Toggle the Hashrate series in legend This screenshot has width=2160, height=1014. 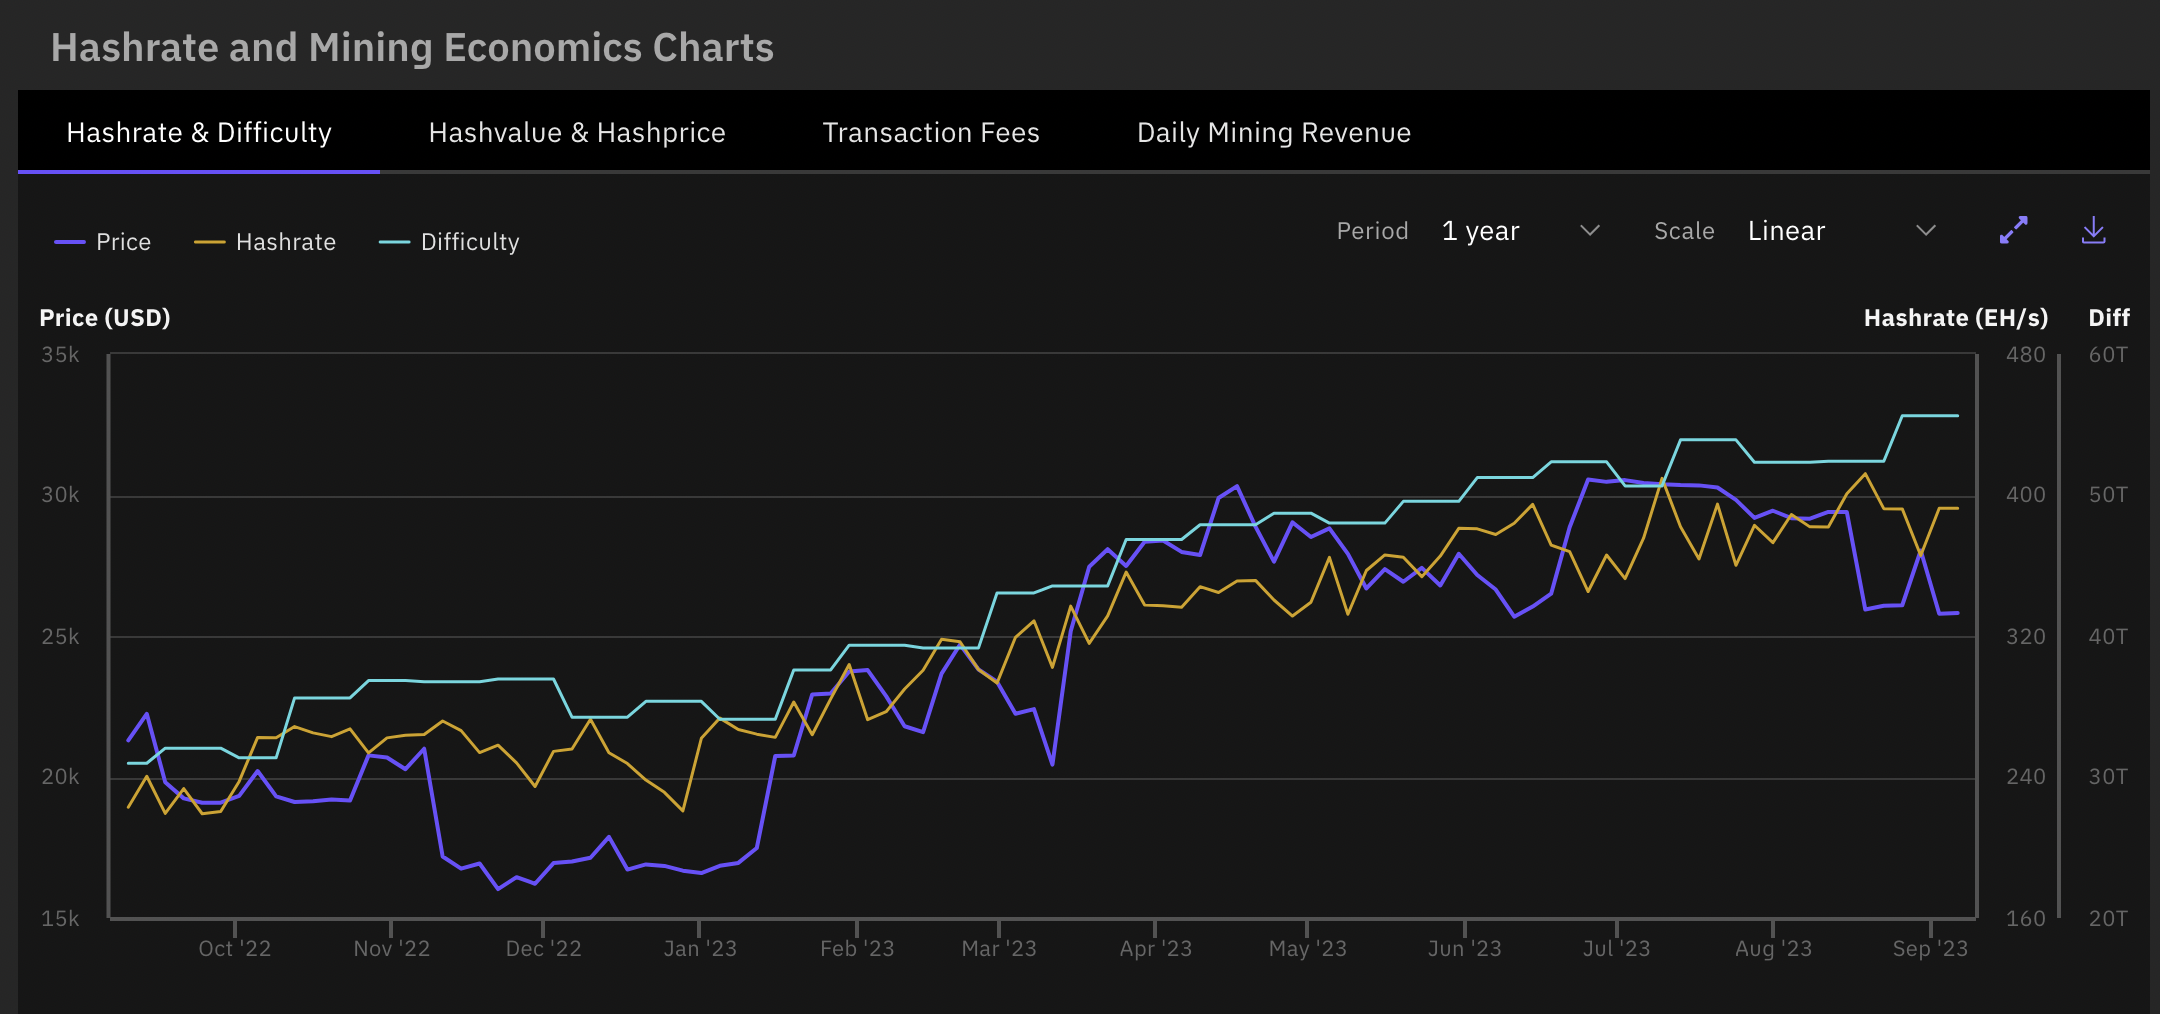[x=265, y=242]
